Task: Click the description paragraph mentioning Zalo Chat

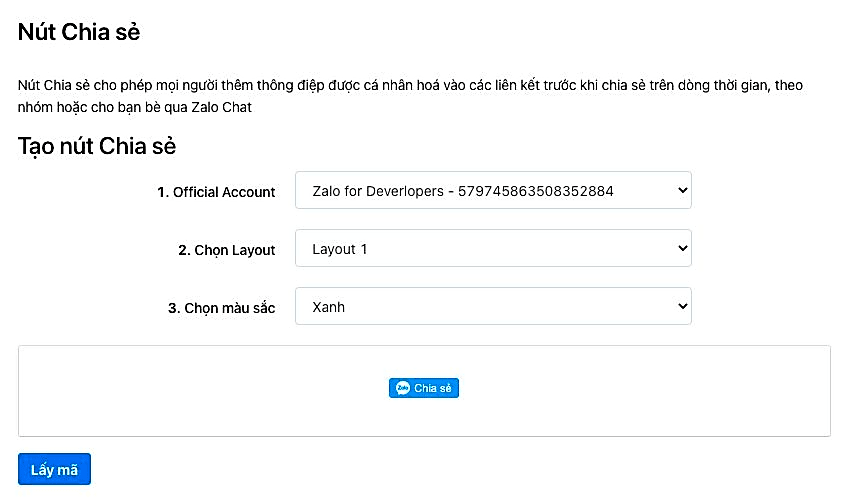Action: point(410,96)
